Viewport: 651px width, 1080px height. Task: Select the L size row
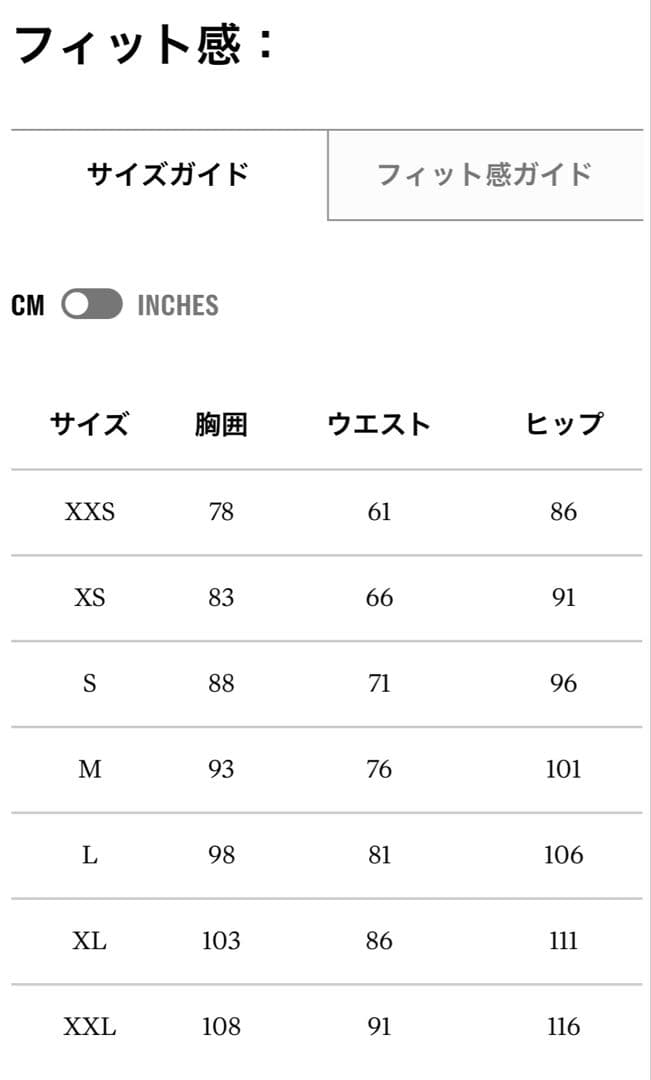(89, 855)
